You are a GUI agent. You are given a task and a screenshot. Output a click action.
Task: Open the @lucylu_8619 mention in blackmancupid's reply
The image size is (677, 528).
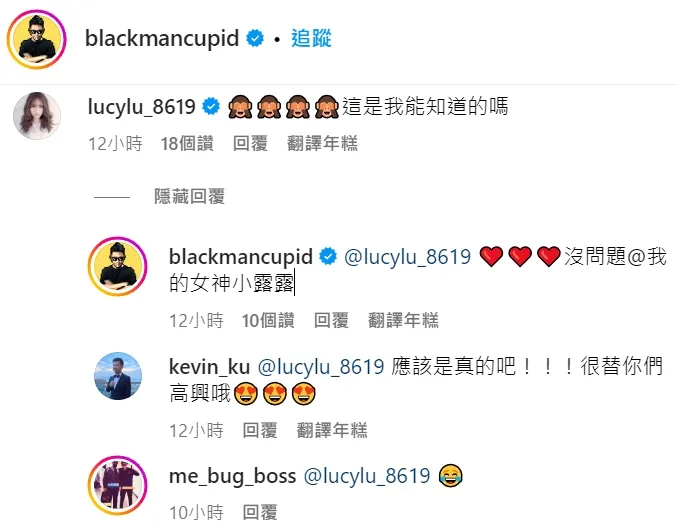click(407, 257)
